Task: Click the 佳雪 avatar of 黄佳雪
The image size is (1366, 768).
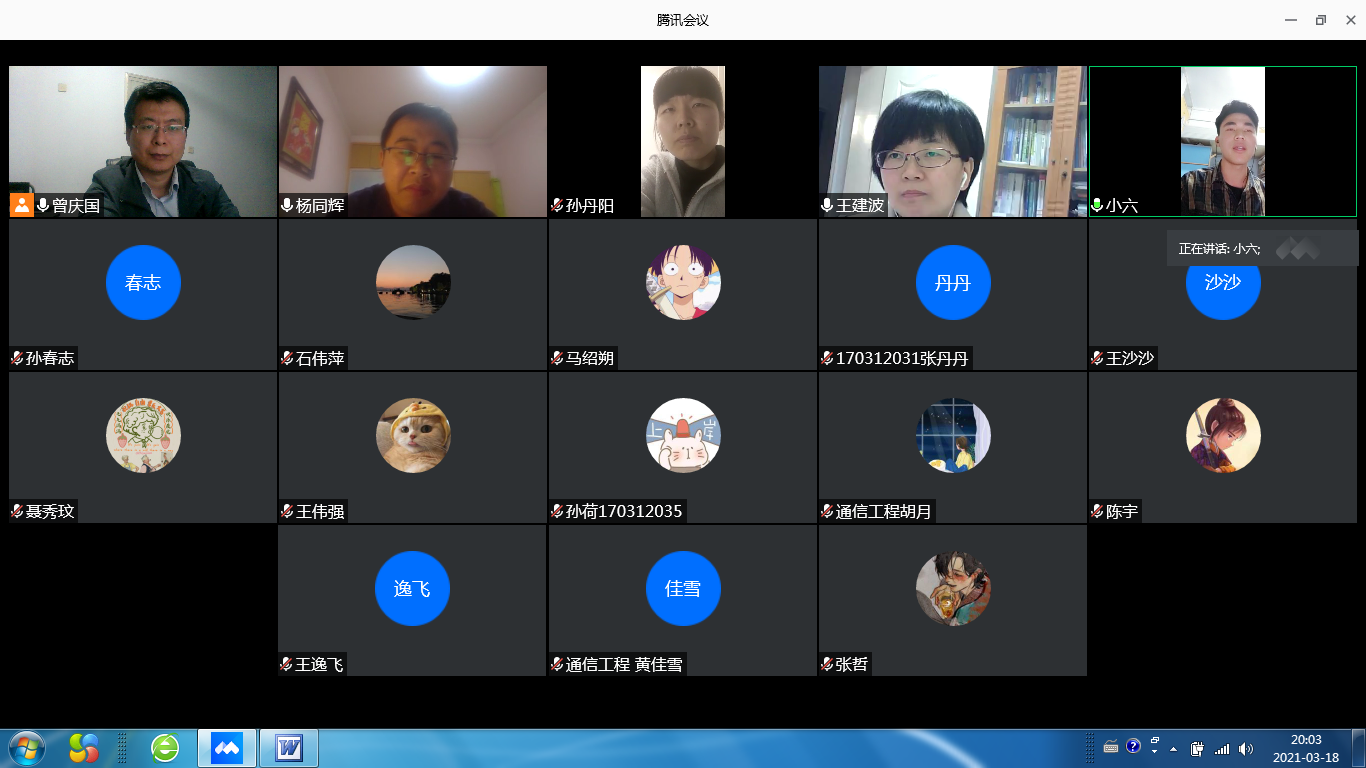Action: 683,588
